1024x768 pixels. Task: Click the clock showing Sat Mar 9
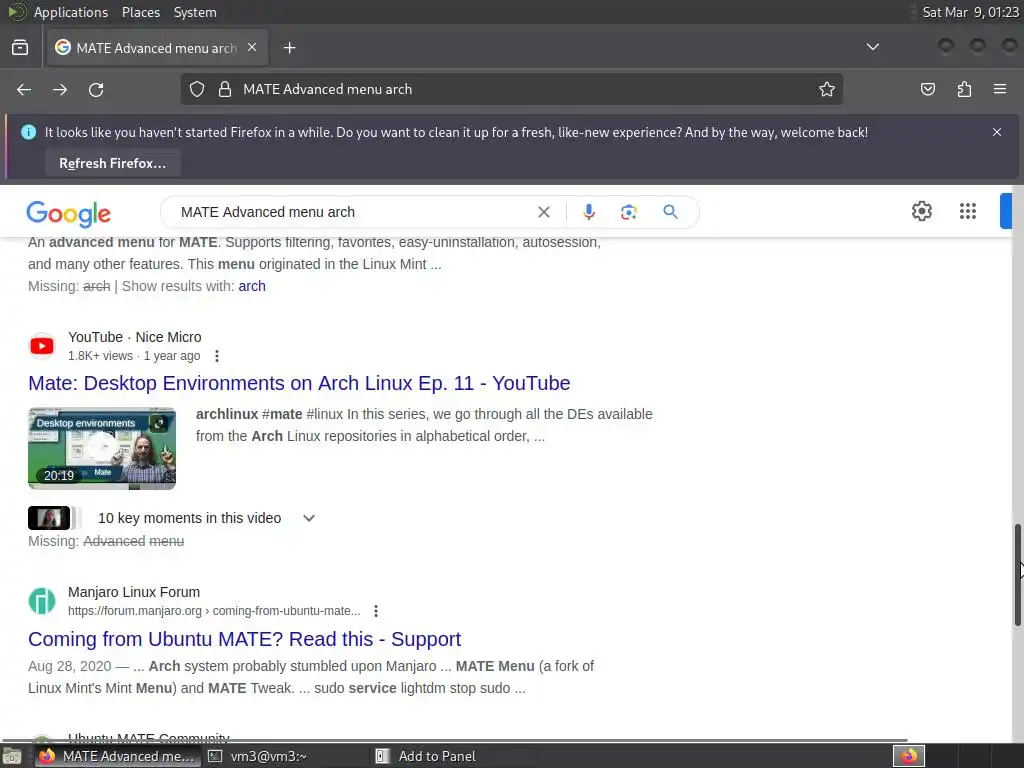tap(970, 12)
